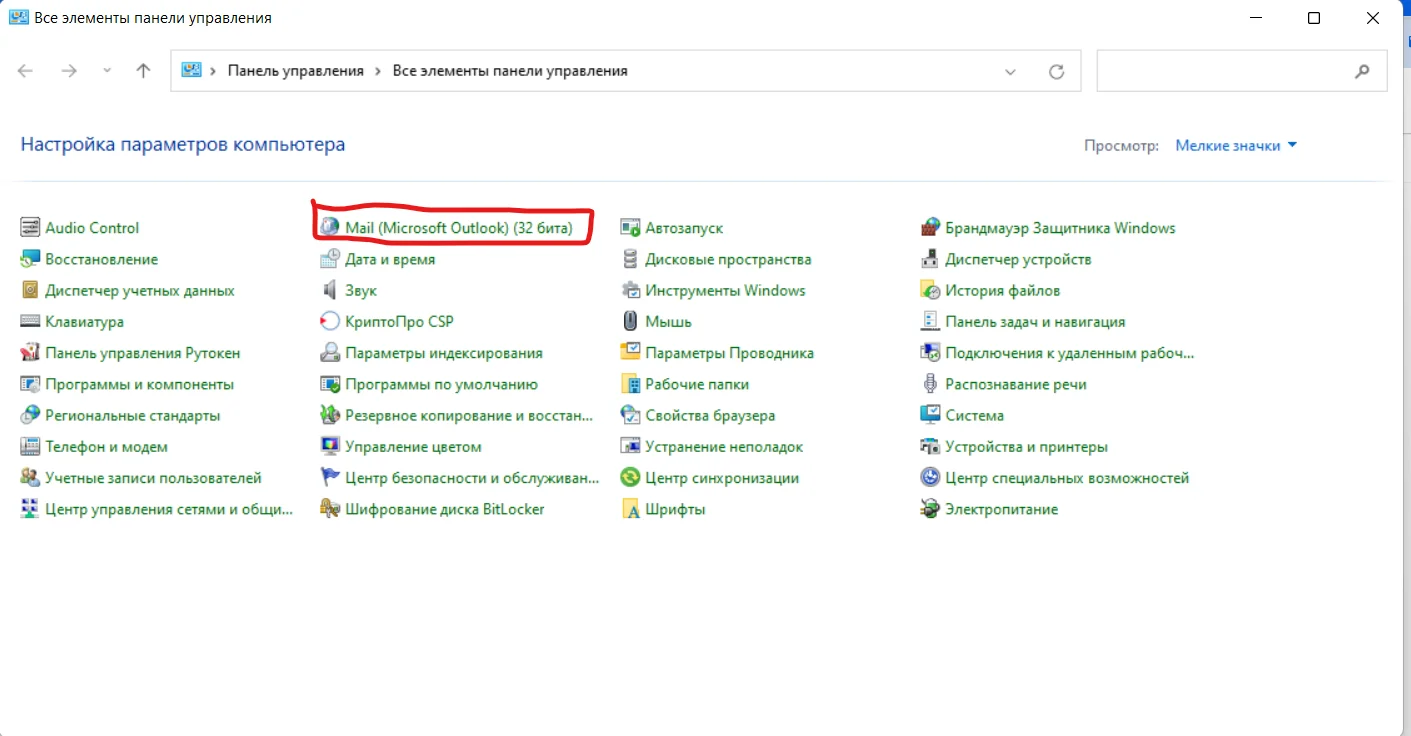Click the Брандмауэр Защитника Windows icon

coord(930,228)
